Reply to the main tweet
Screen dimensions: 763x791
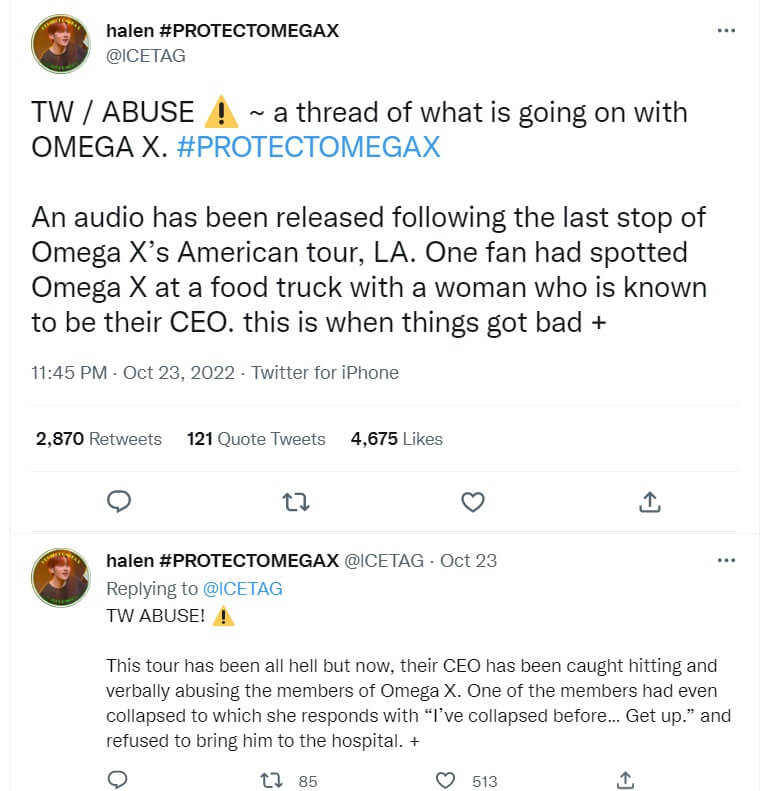119,500
